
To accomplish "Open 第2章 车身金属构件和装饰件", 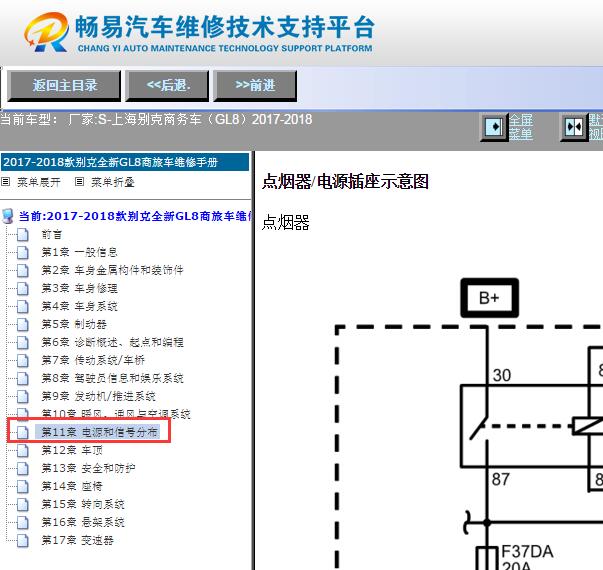I will tap(112, 270).
